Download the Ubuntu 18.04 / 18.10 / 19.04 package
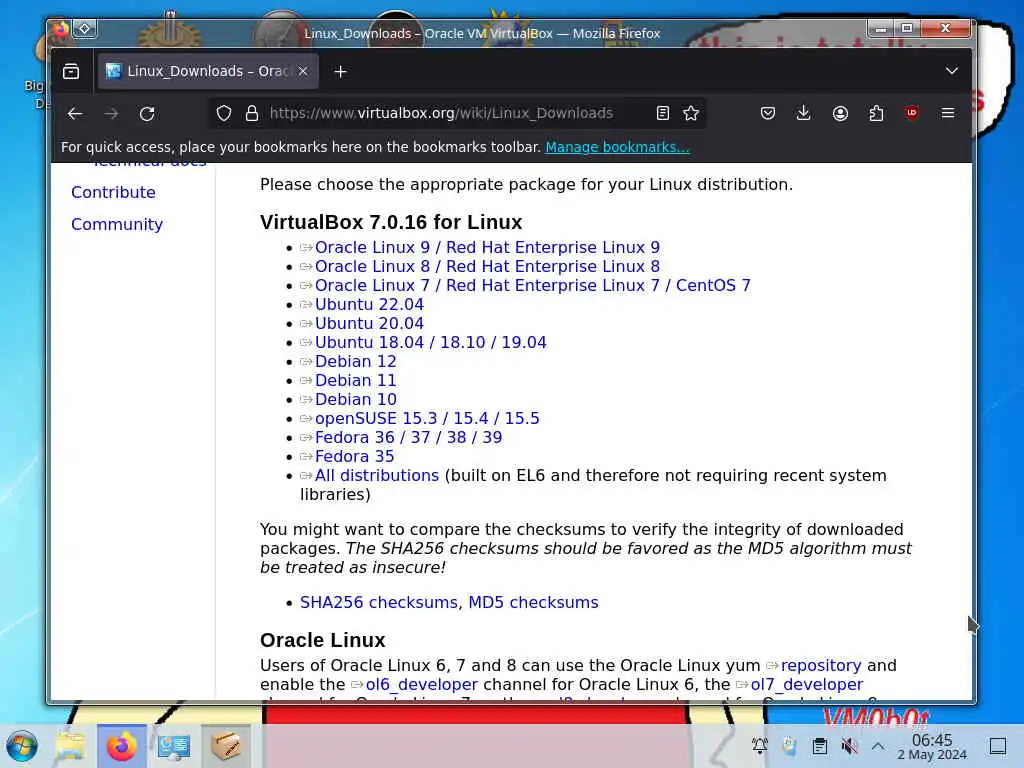Image resolution: width=1024 pixels, height=768 pixels. [431, 342]
